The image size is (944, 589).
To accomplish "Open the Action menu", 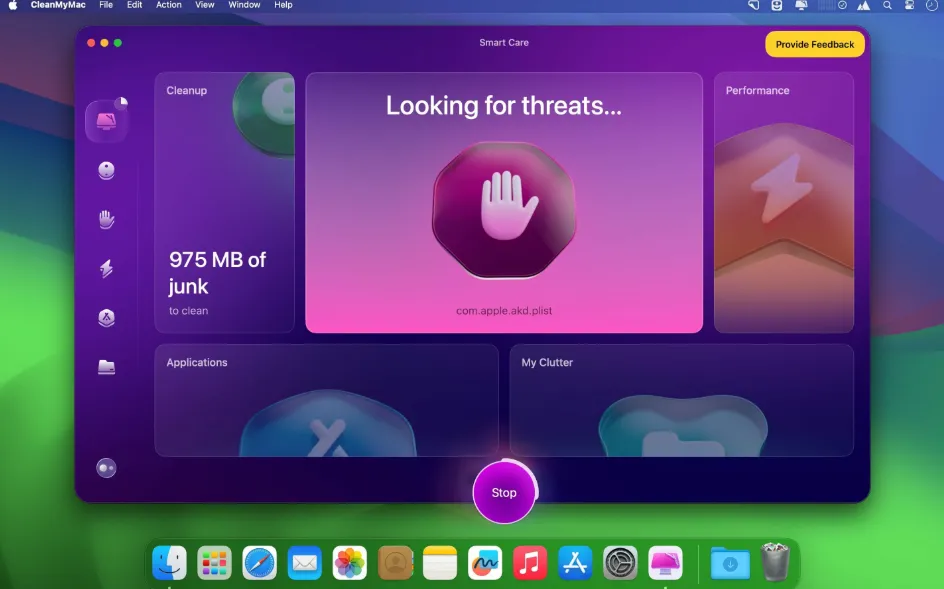I will tap(169, 5).
